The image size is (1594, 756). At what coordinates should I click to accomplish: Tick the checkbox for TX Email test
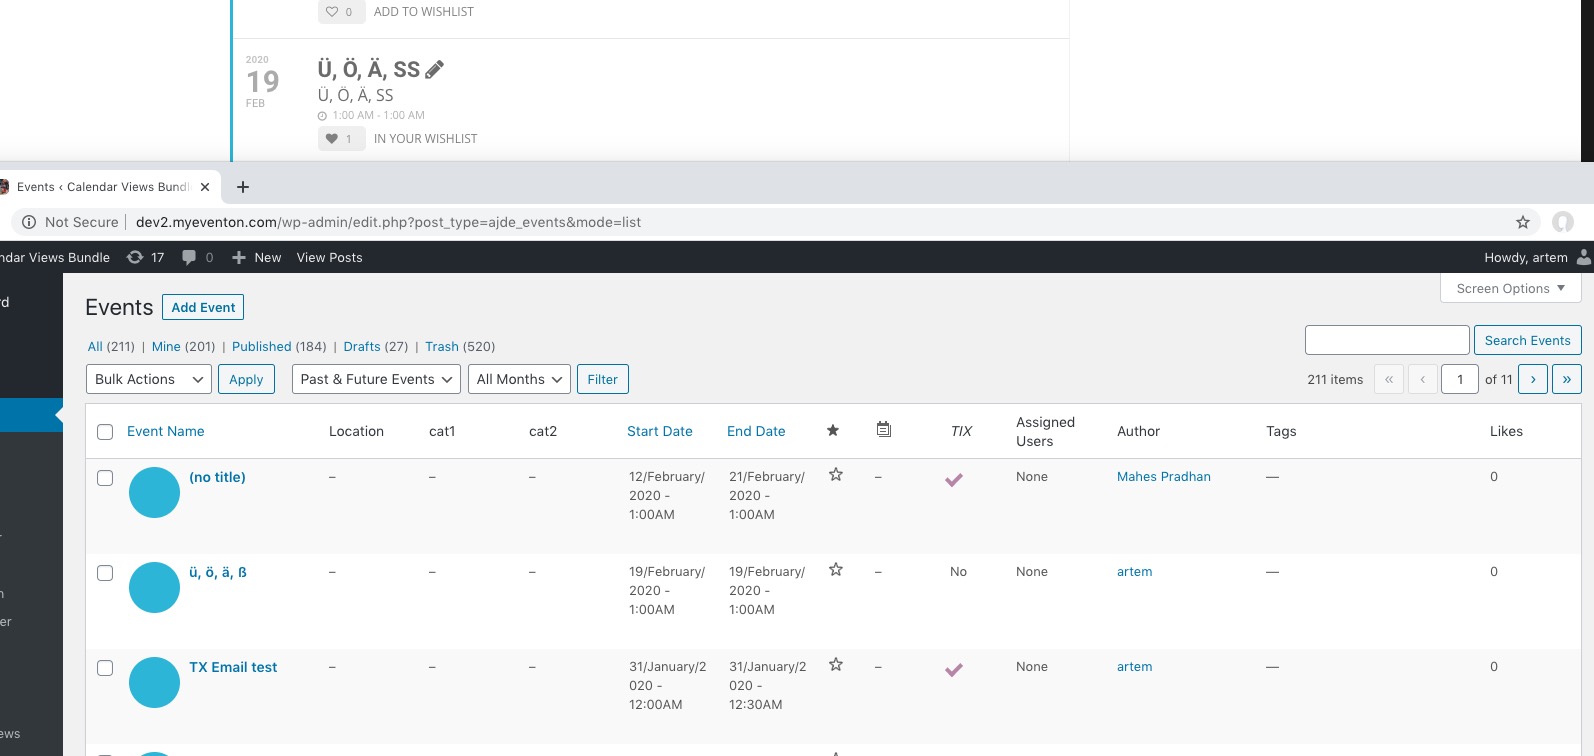(x=105, y=668)
